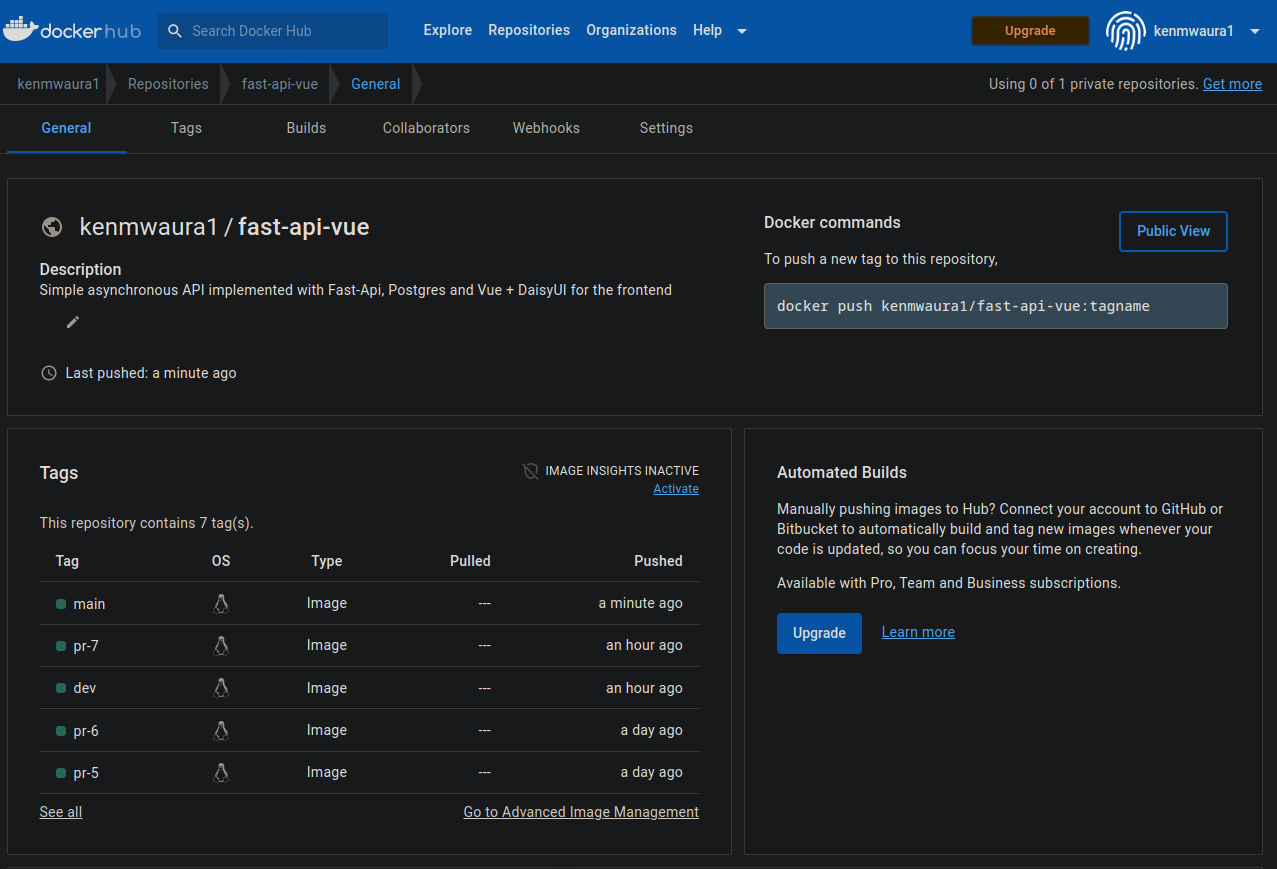Edit the description with the pencil icon

coord(73,322)
